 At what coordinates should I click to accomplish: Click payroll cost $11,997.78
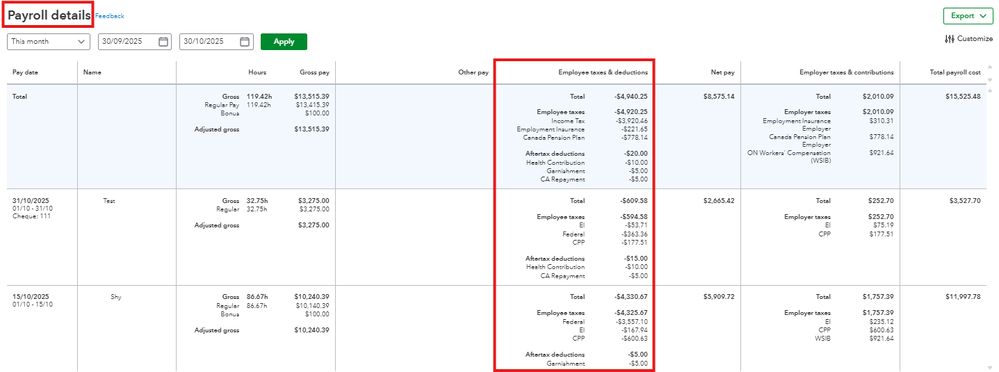(963, 296)
